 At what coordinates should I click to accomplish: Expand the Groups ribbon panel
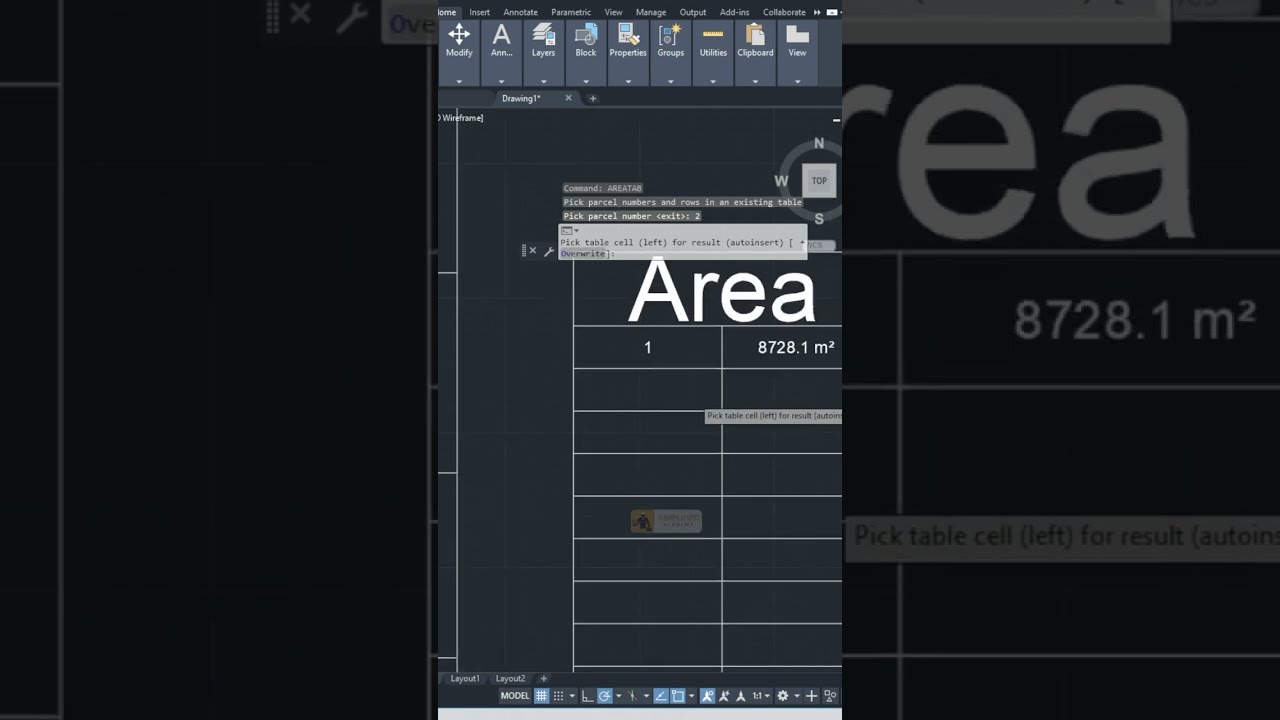(670, 81)
